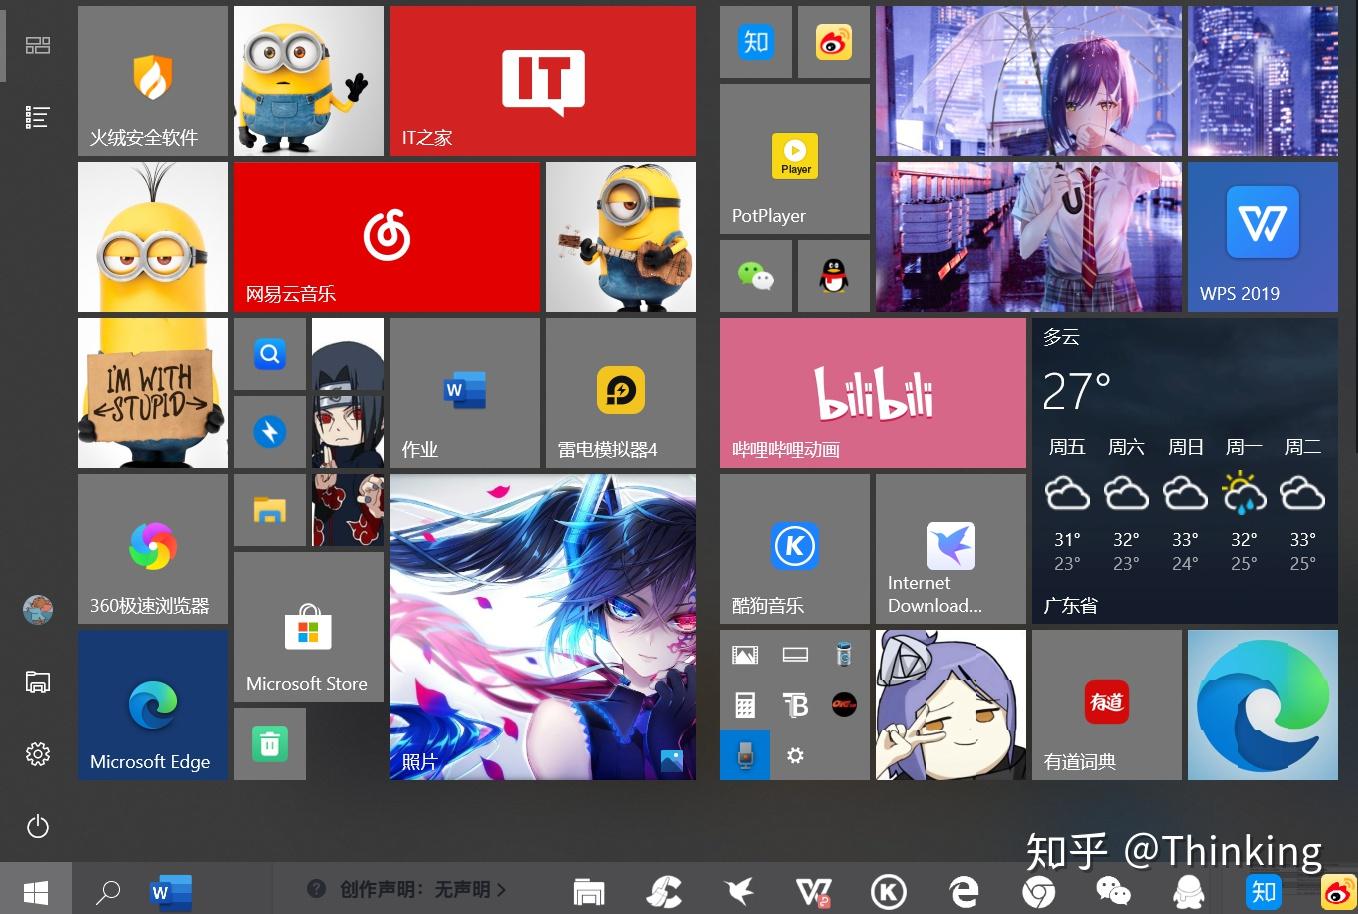Open the 酷狗音乐 KuGou Music tile
The image size is (1358, 914).
[794, 548]
